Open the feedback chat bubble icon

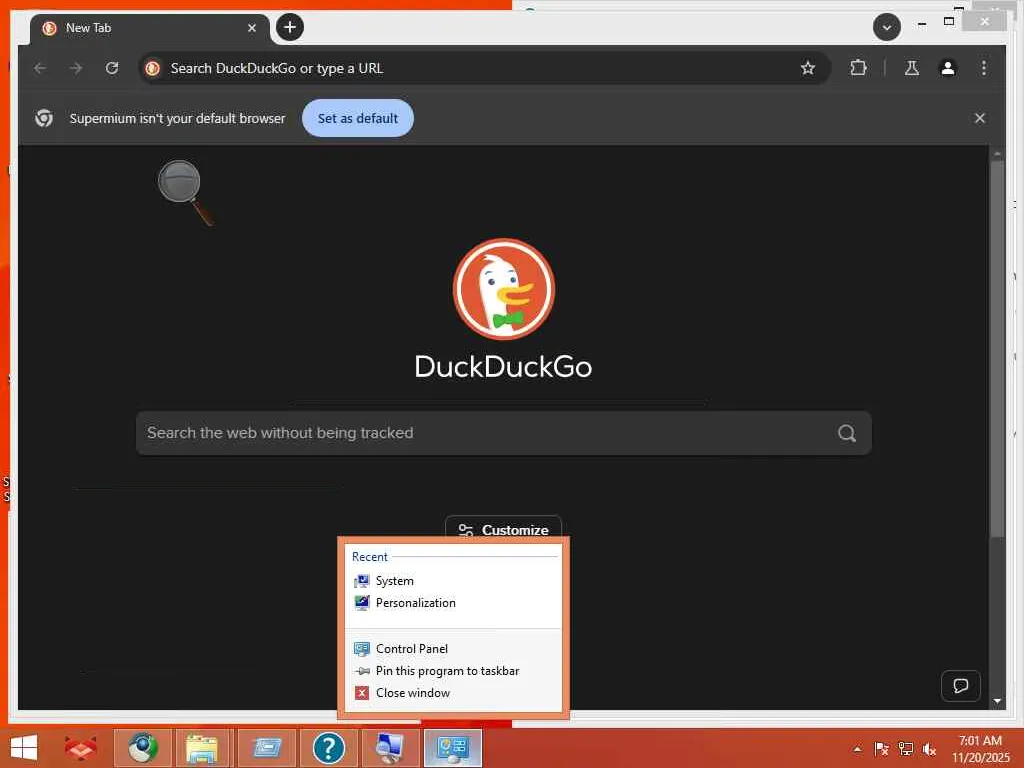pos(961,686)
